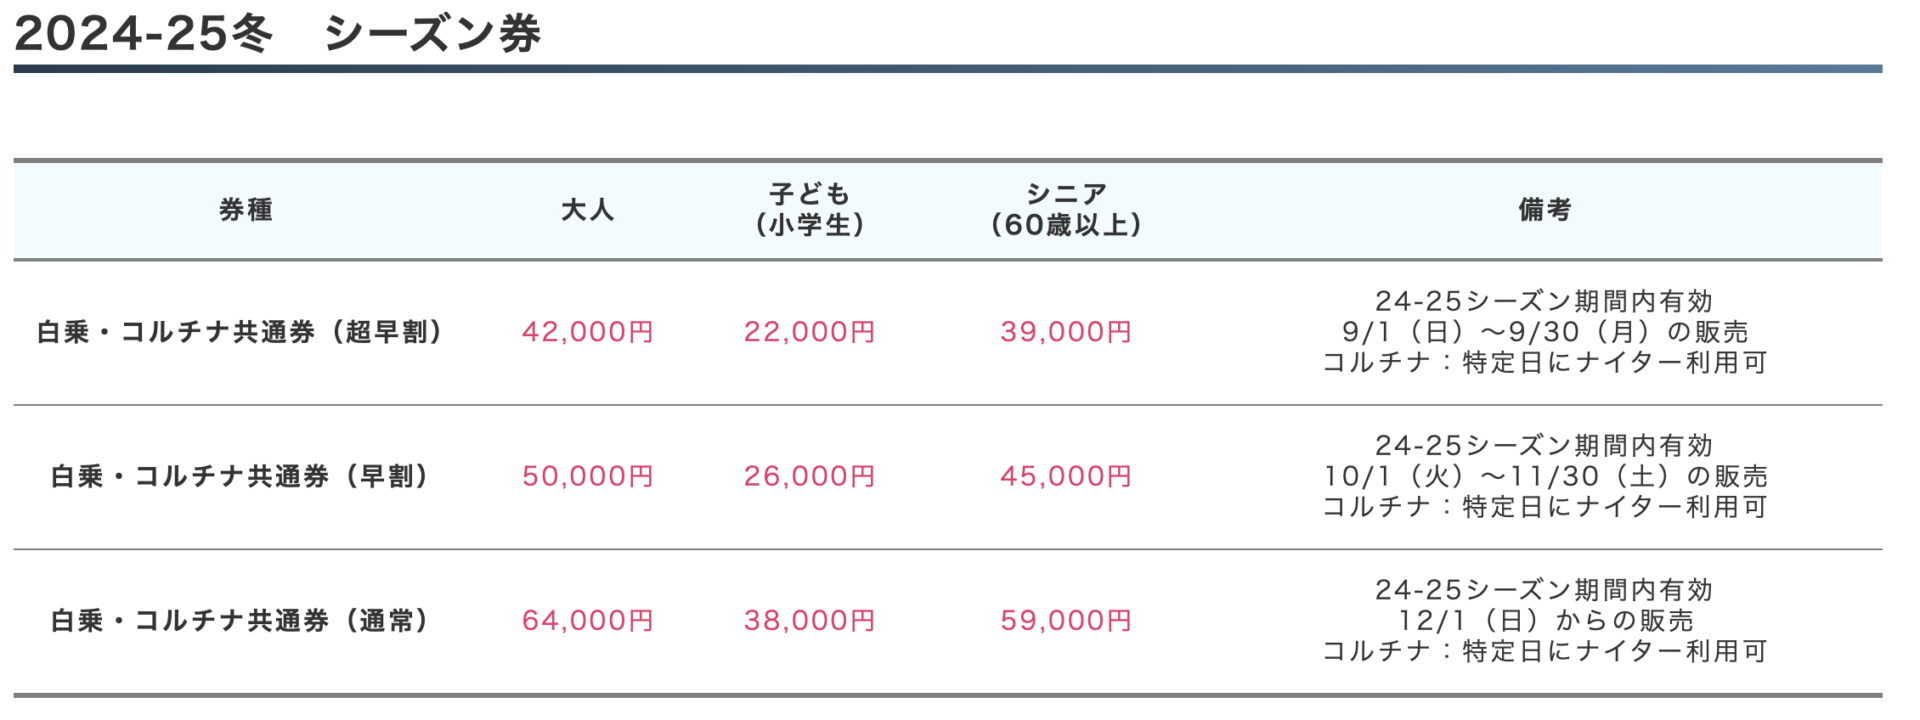Click the 大人 column header

click(x=588, y=210)
